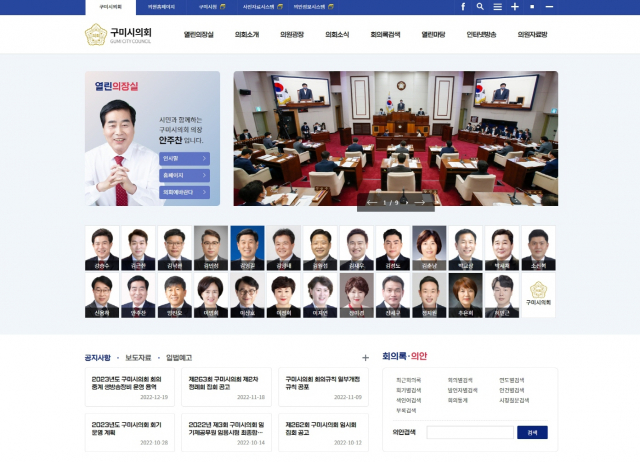640x462 pixels.
Task: Switch to the 보도자료 tab
Action: [x=138, y=357]
